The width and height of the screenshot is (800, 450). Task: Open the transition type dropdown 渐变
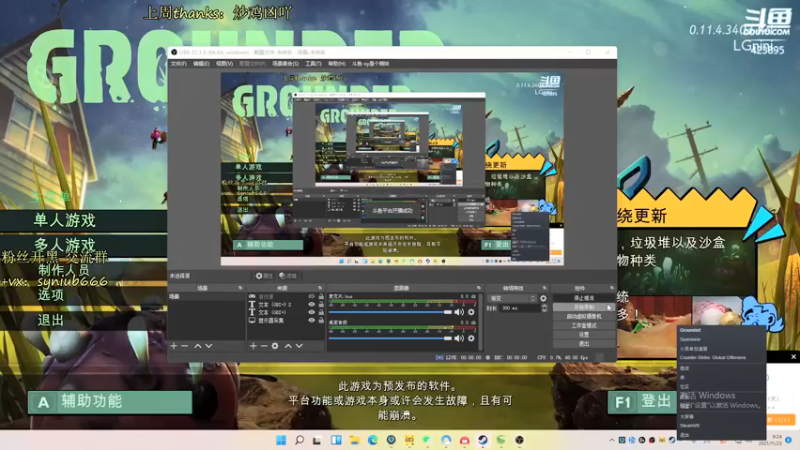tap(512, 298)
